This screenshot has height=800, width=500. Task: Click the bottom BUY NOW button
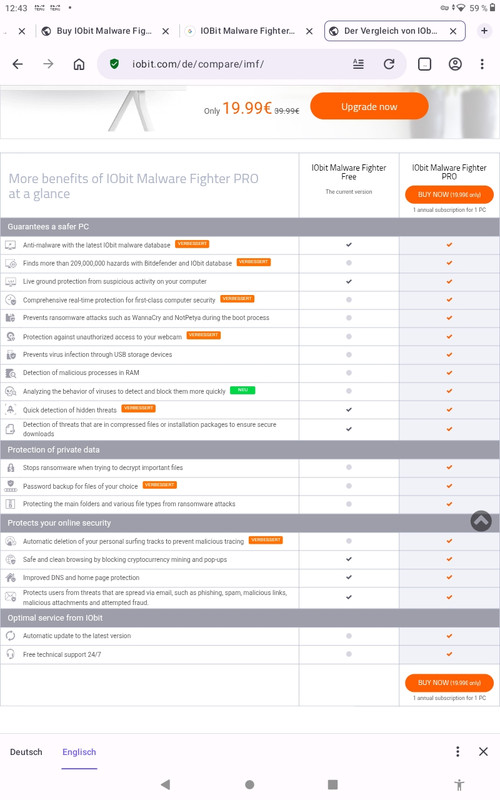tap(449, 683)
